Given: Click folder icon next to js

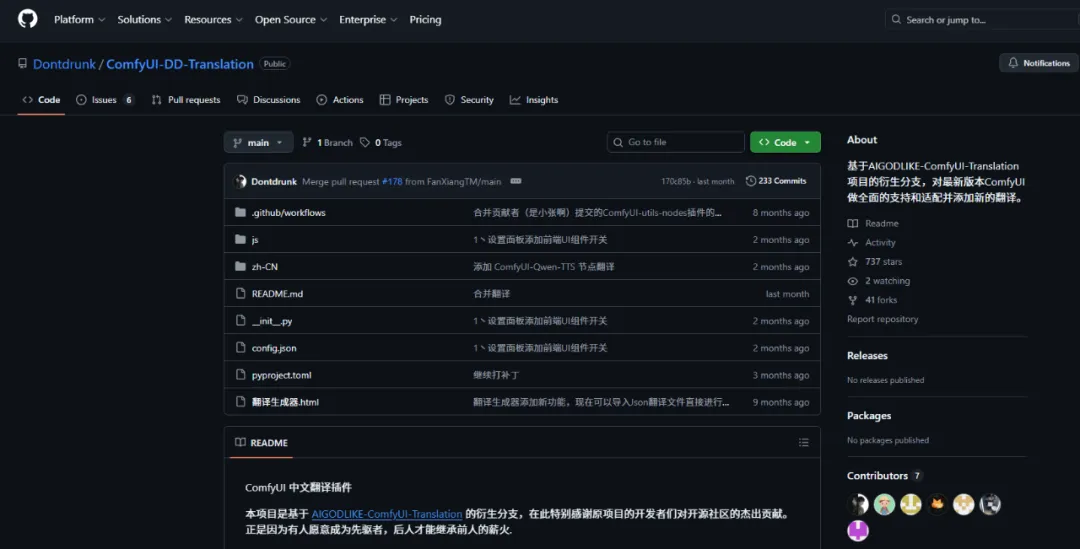Looking at the screenshot, I should 240,239.
